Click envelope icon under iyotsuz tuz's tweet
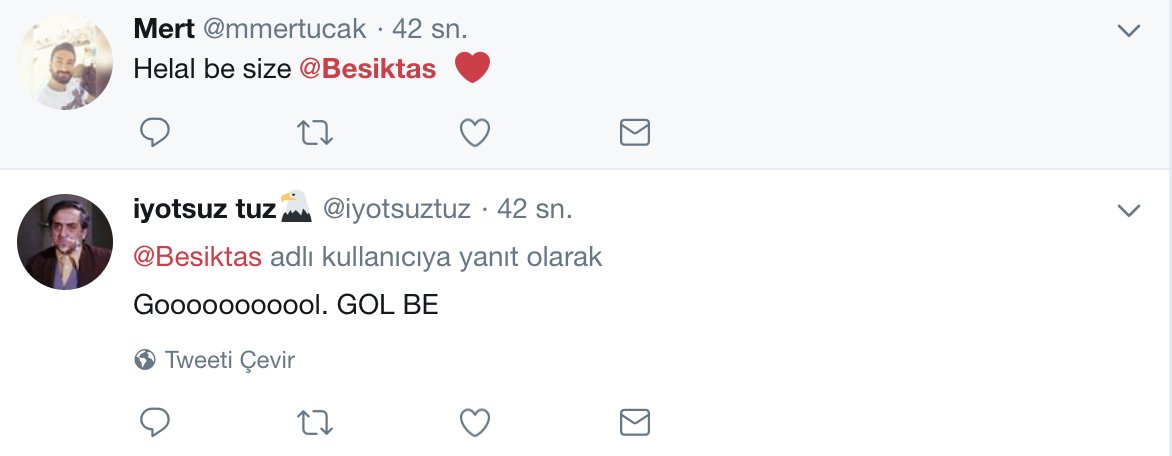Viewport: 1172px width, 456px height. pos(635,422)
